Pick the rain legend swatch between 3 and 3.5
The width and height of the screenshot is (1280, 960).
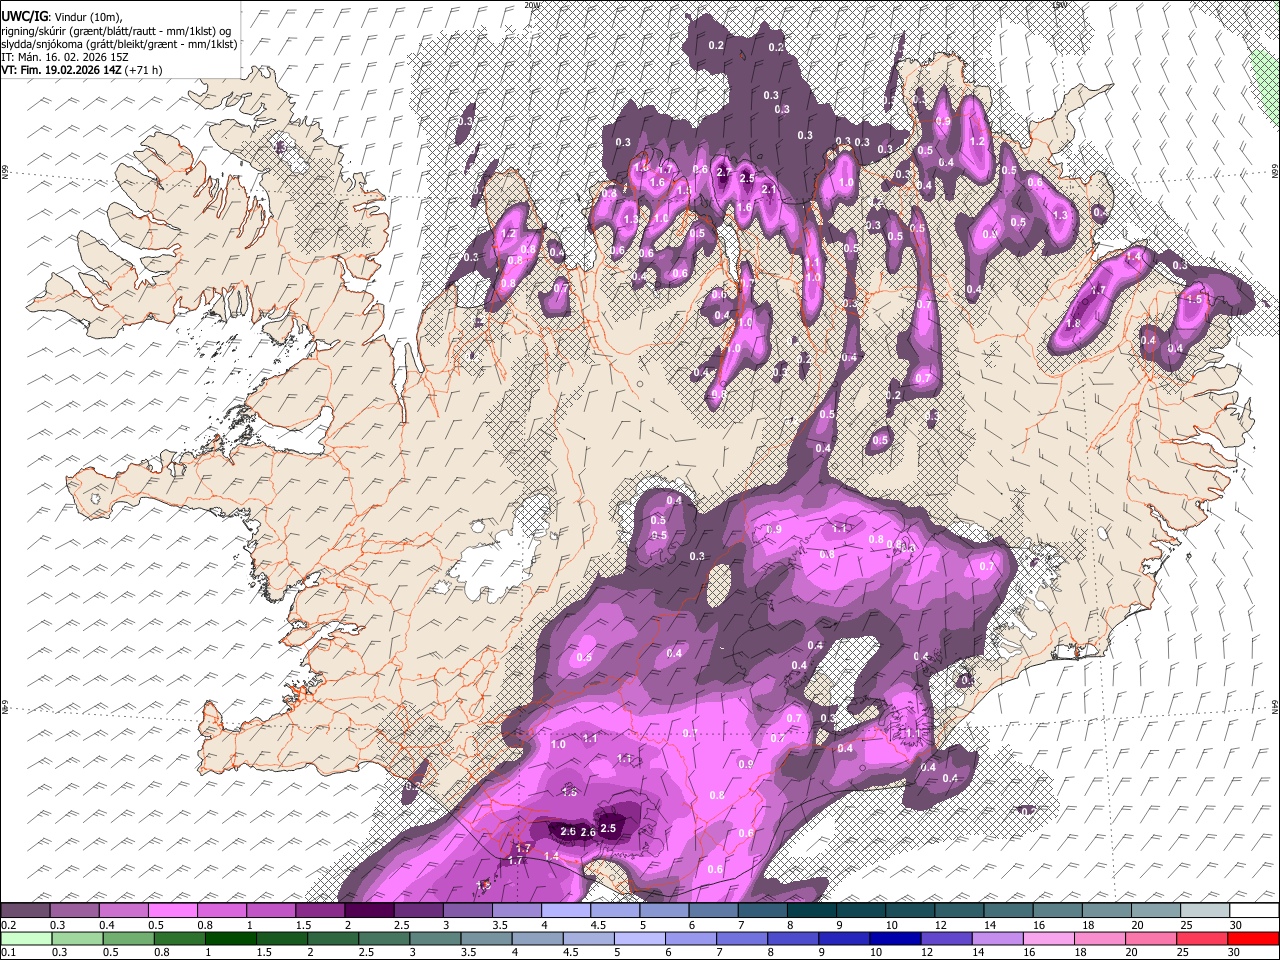(x=437, y=938)
